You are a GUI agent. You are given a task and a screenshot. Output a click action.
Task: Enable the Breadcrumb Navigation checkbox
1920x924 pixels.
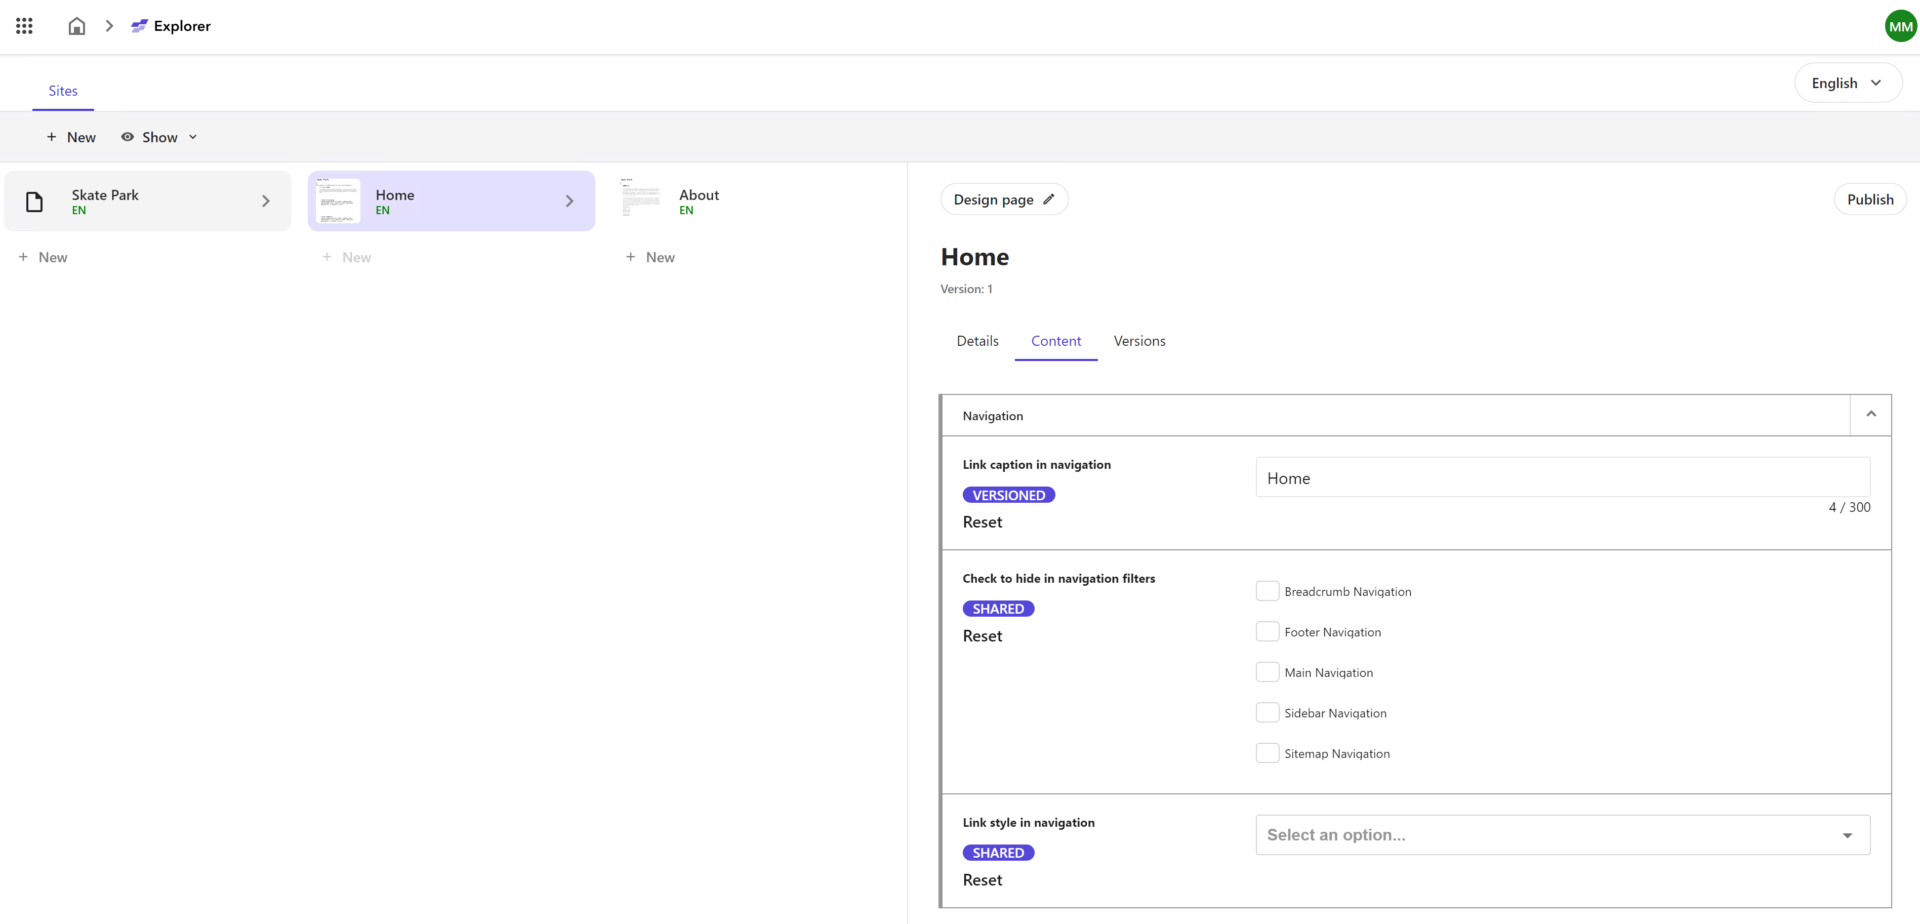coord(1267,590)
